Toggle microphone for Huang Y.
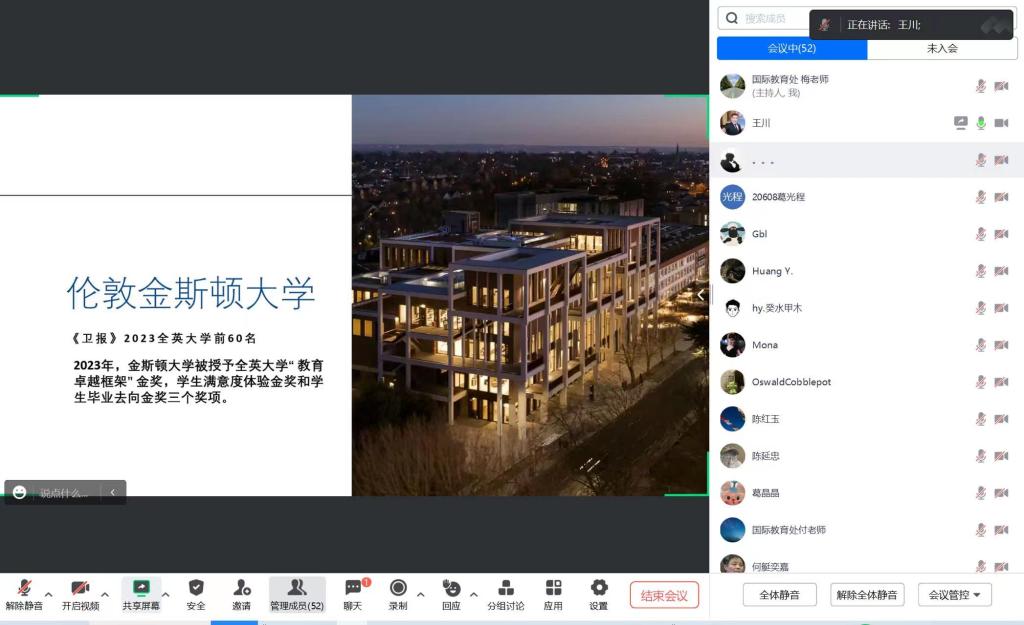Image resolution: width=1024 pixels, height=625 pixels. (x=981, y=270)
